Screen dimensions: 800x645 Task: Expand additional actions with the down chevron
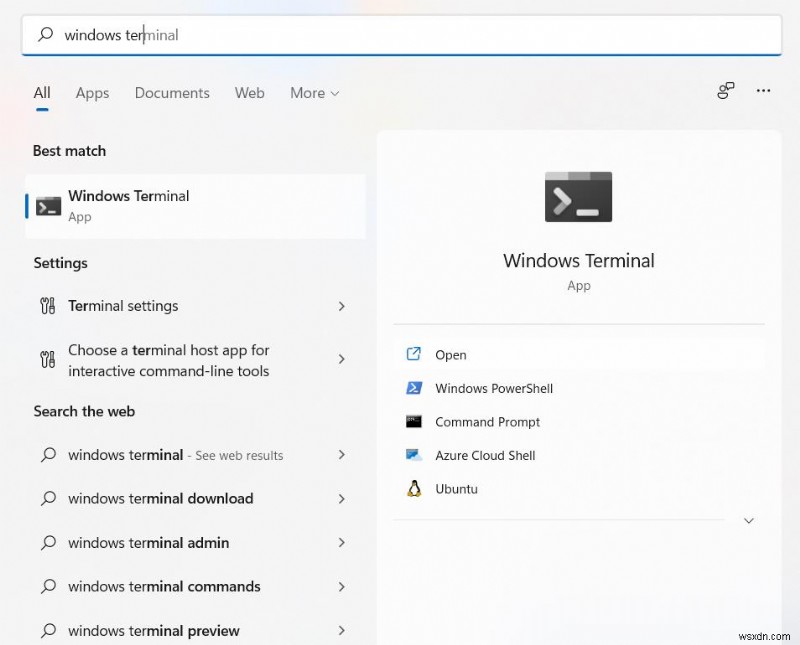[749, 520]
